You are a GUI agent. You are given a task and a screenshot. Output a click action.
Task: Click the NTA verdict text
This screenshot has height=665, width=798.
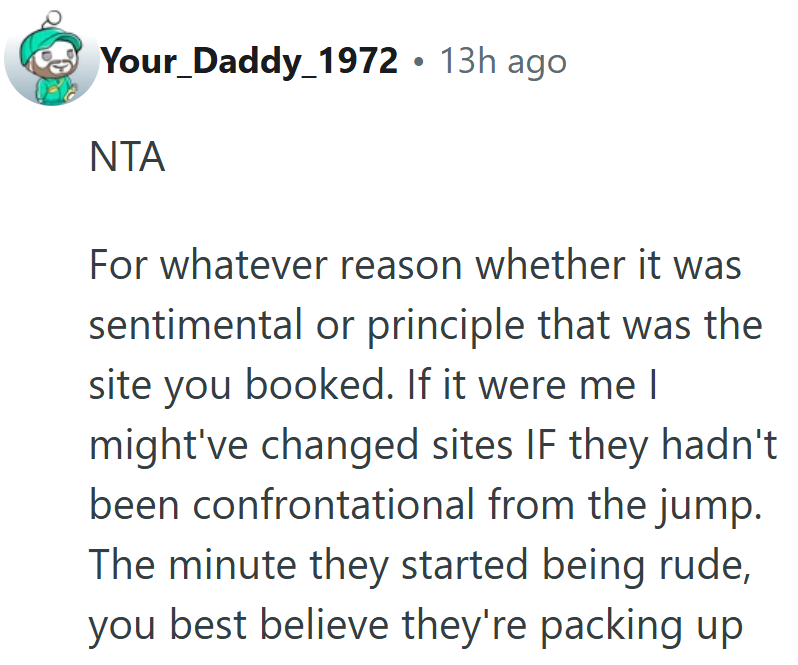(127, 159)
